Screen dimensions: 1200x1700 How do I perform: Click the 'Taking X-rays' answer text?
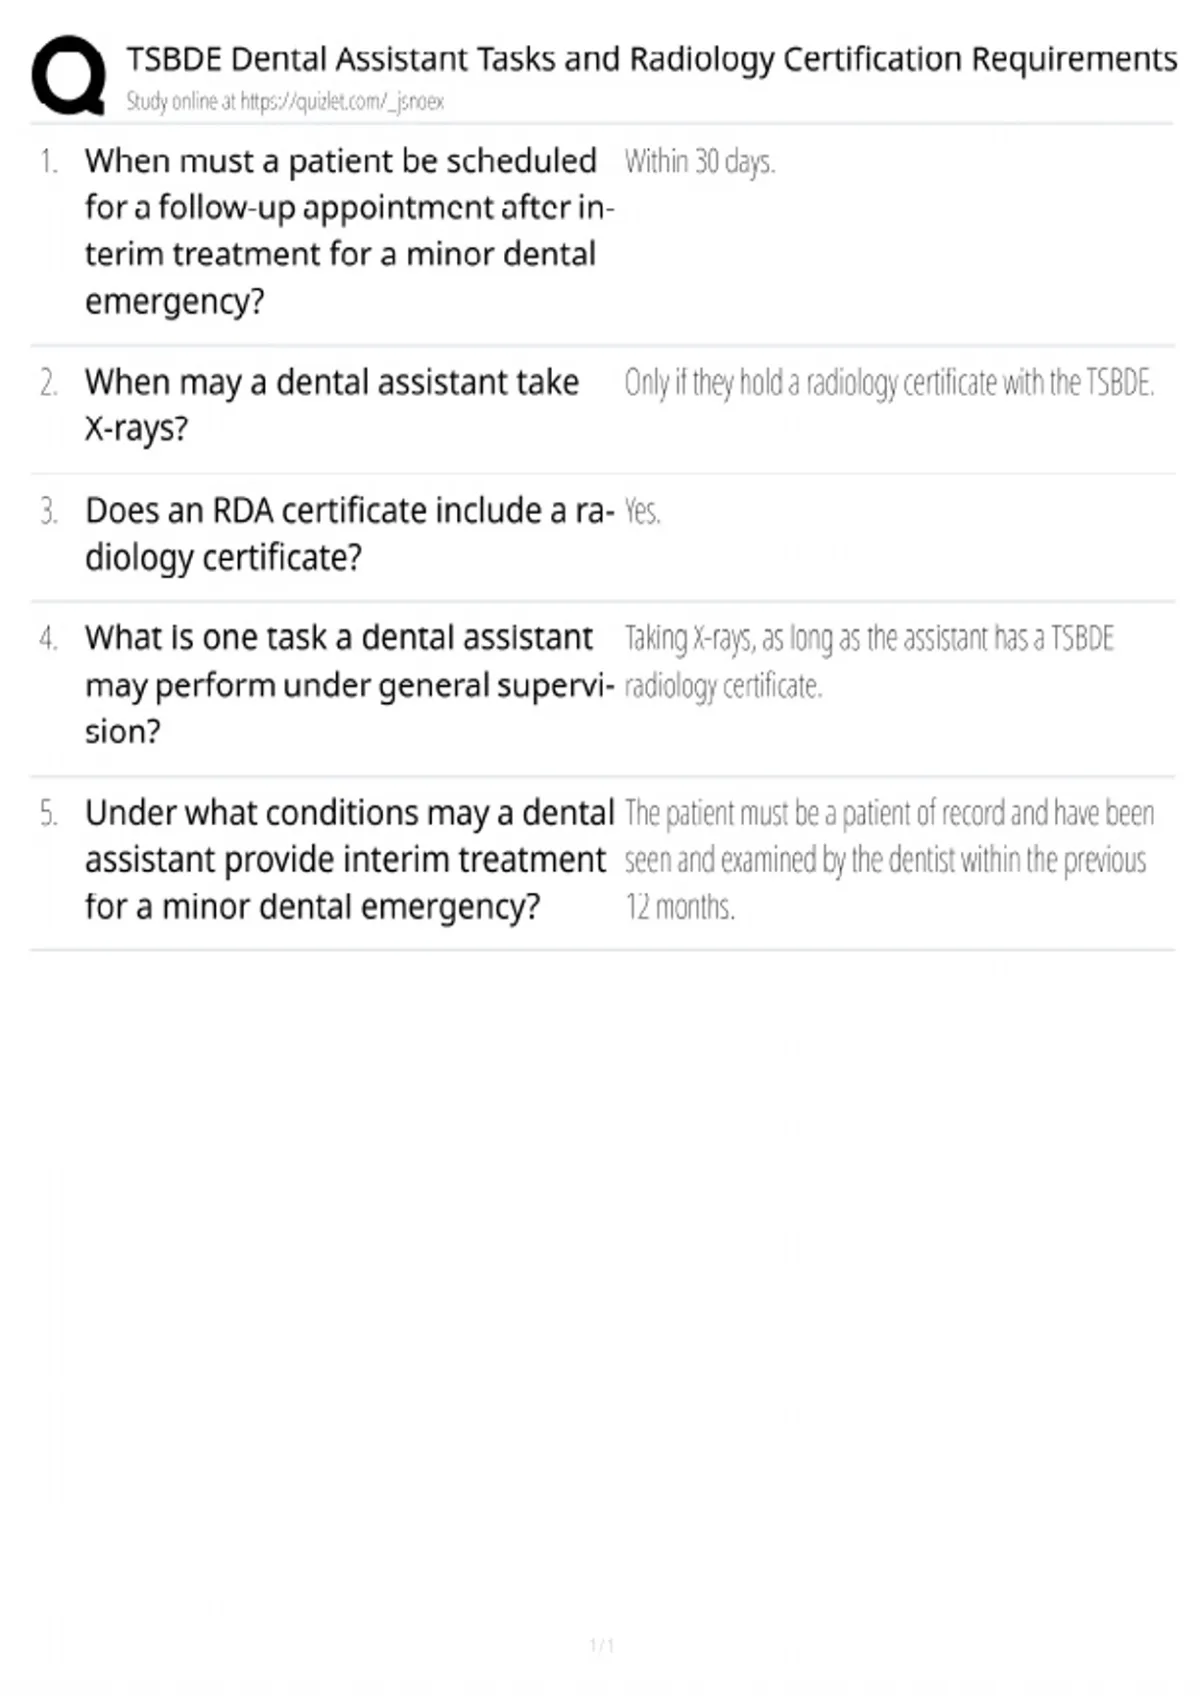click(869, 661)
